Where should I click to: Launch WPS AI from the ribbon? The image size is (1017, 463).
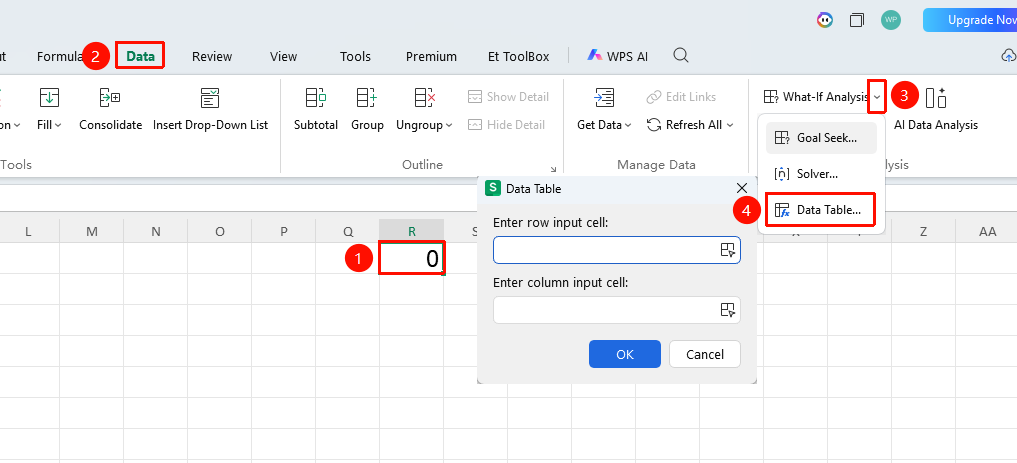coord(617,56)
